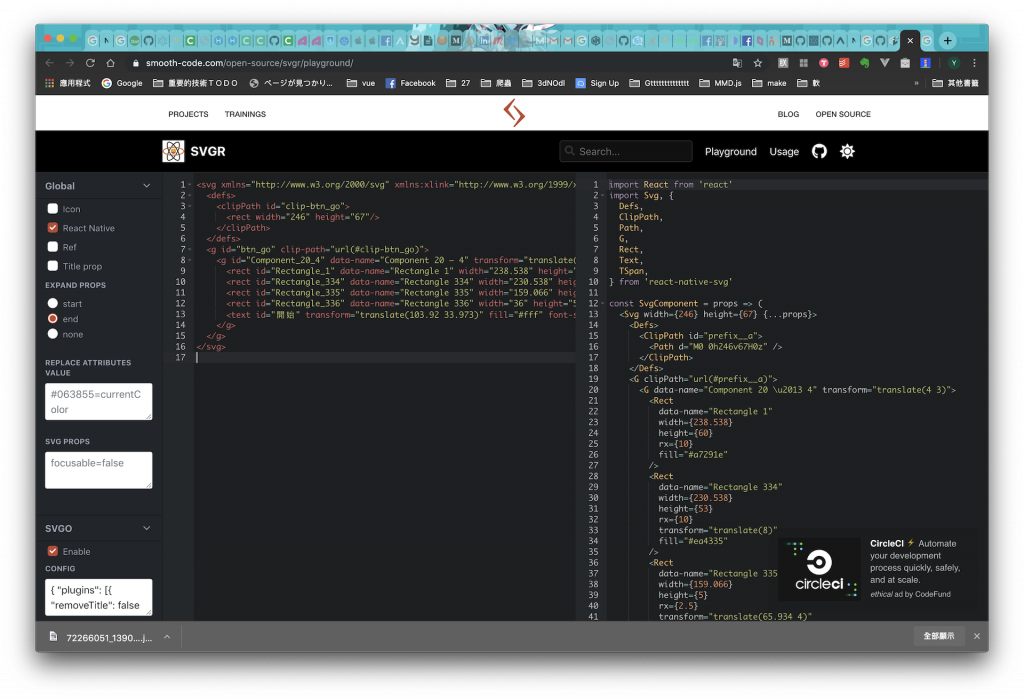Click the SVG props focusable=false text box

pos(99,470)
